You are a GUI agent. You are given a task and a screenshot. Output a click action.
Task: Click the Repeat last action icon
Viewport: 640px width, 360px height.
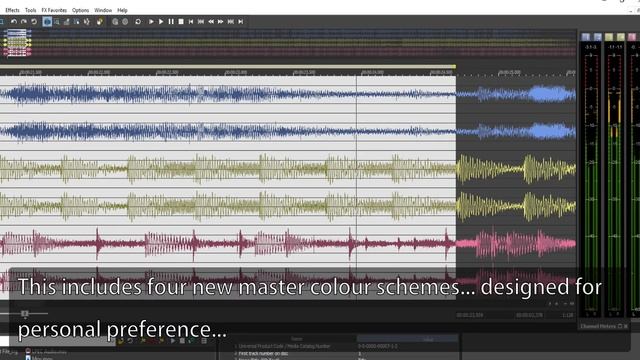(34, 22)
